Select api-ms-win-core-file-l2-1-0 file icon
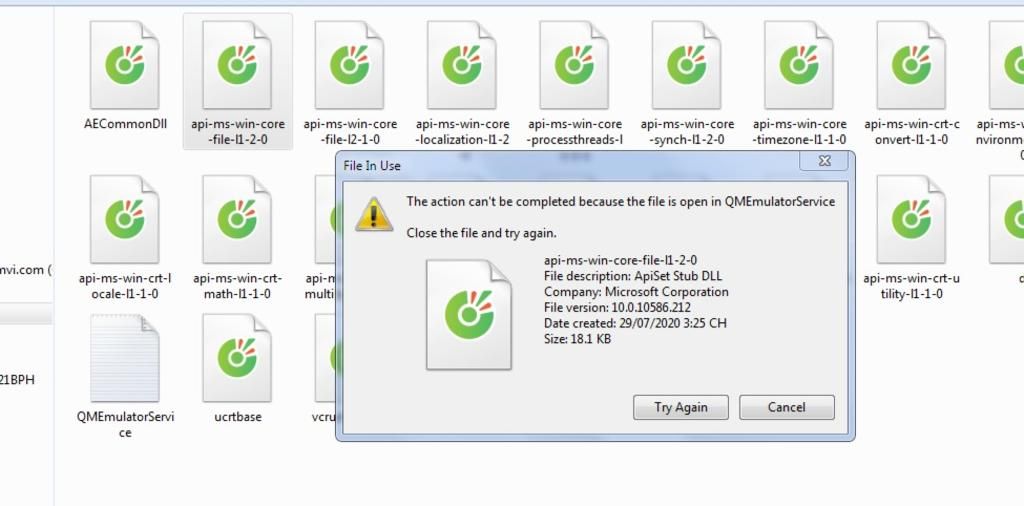1024x506 pixels. click(x=349, y=65)
